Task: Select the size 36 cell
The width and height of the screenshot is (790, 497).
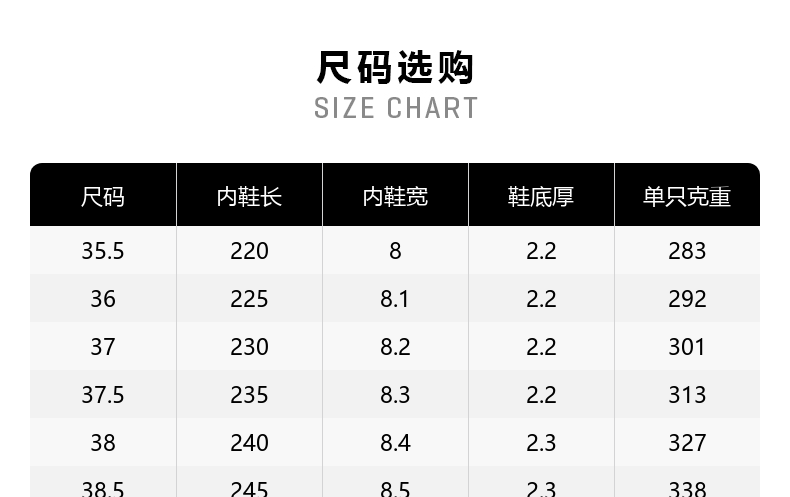Action: pyautogui.click(x=103, y=299)
